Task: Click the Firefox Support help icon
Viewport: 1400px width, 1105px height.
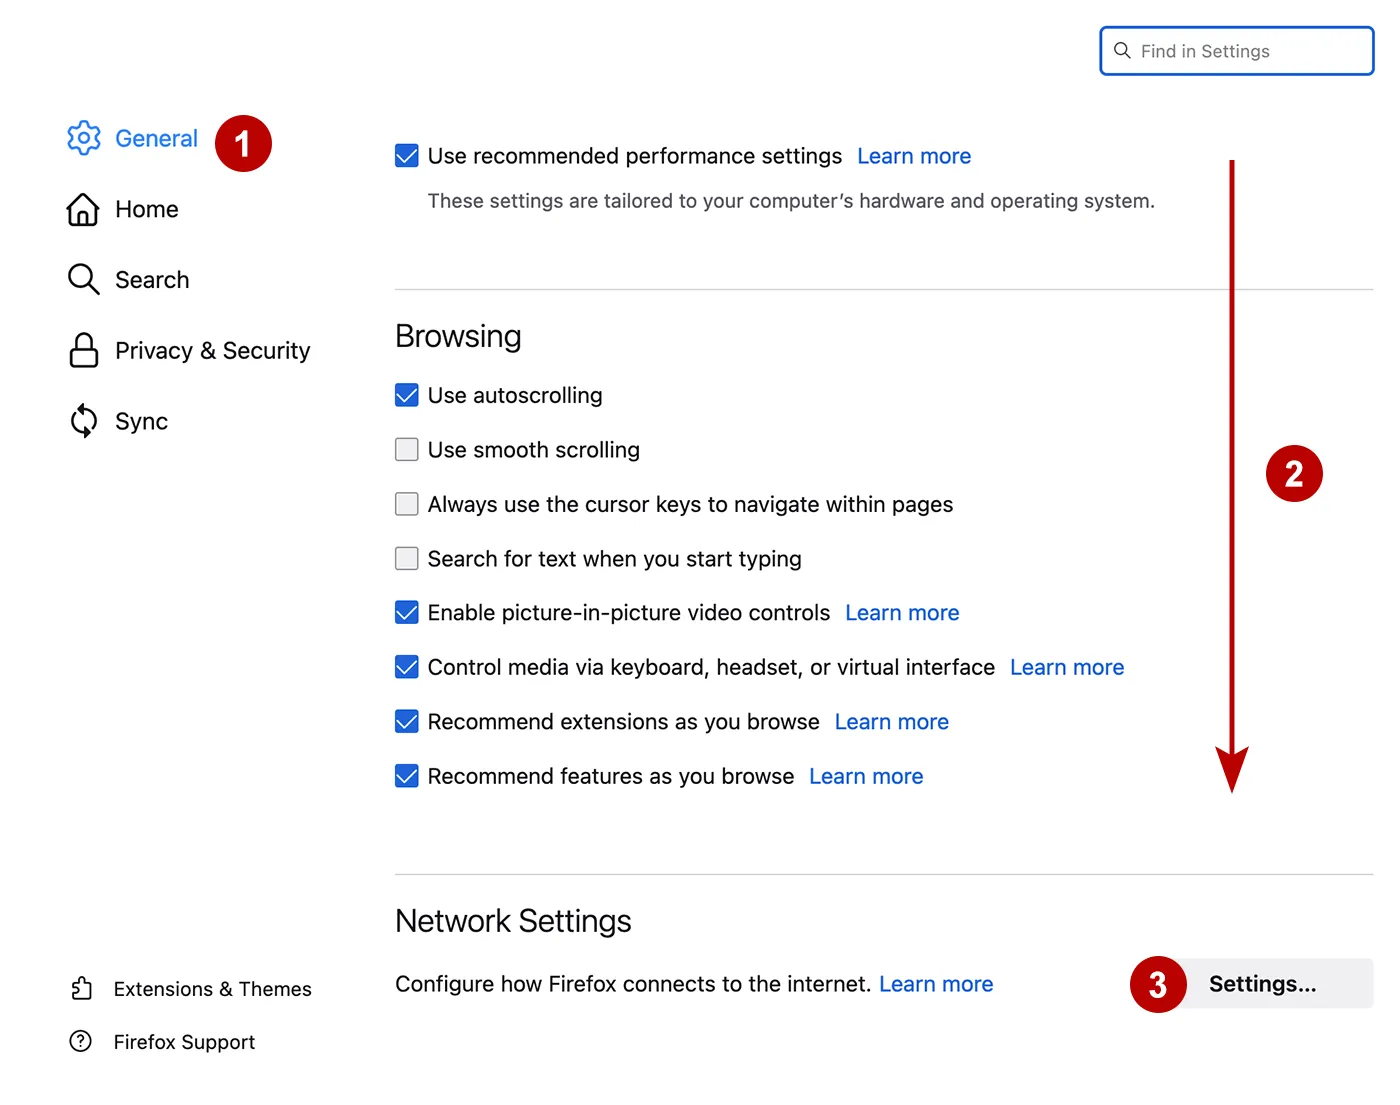Action: click(x=80, y=1041)
